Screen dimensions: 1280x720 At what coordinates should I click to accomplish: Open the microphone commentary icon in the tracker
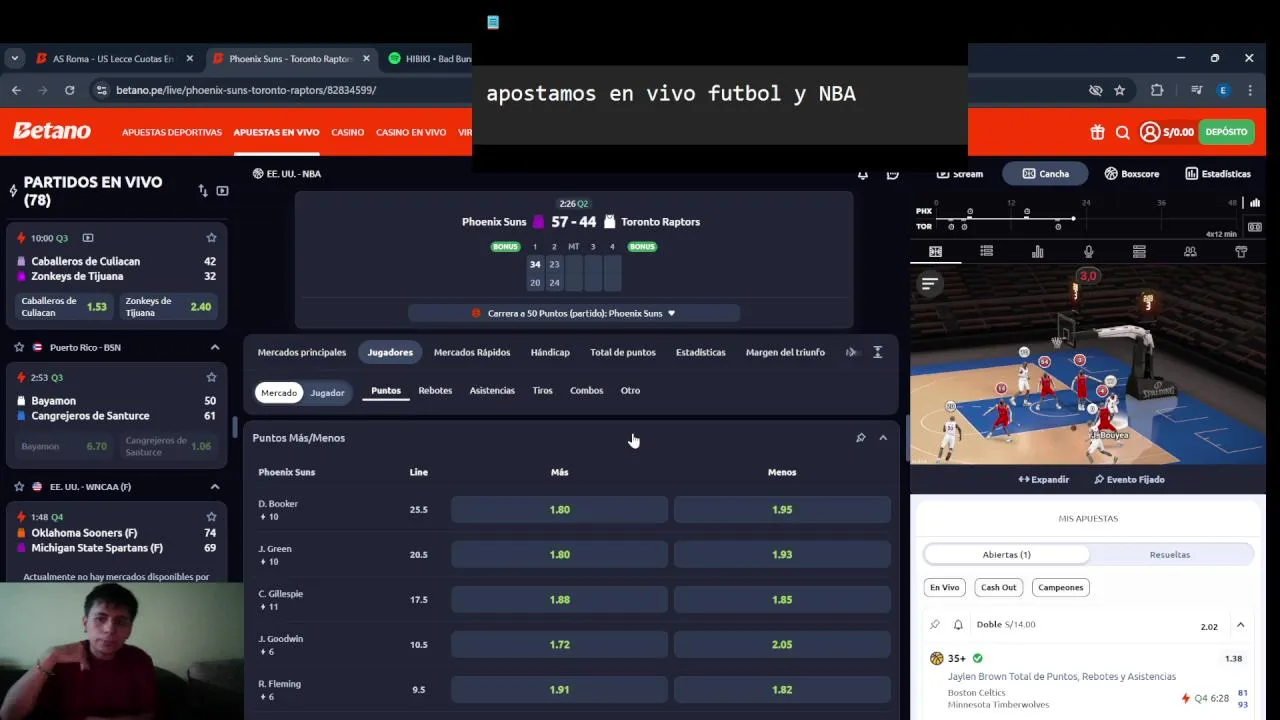point(1089,252)
